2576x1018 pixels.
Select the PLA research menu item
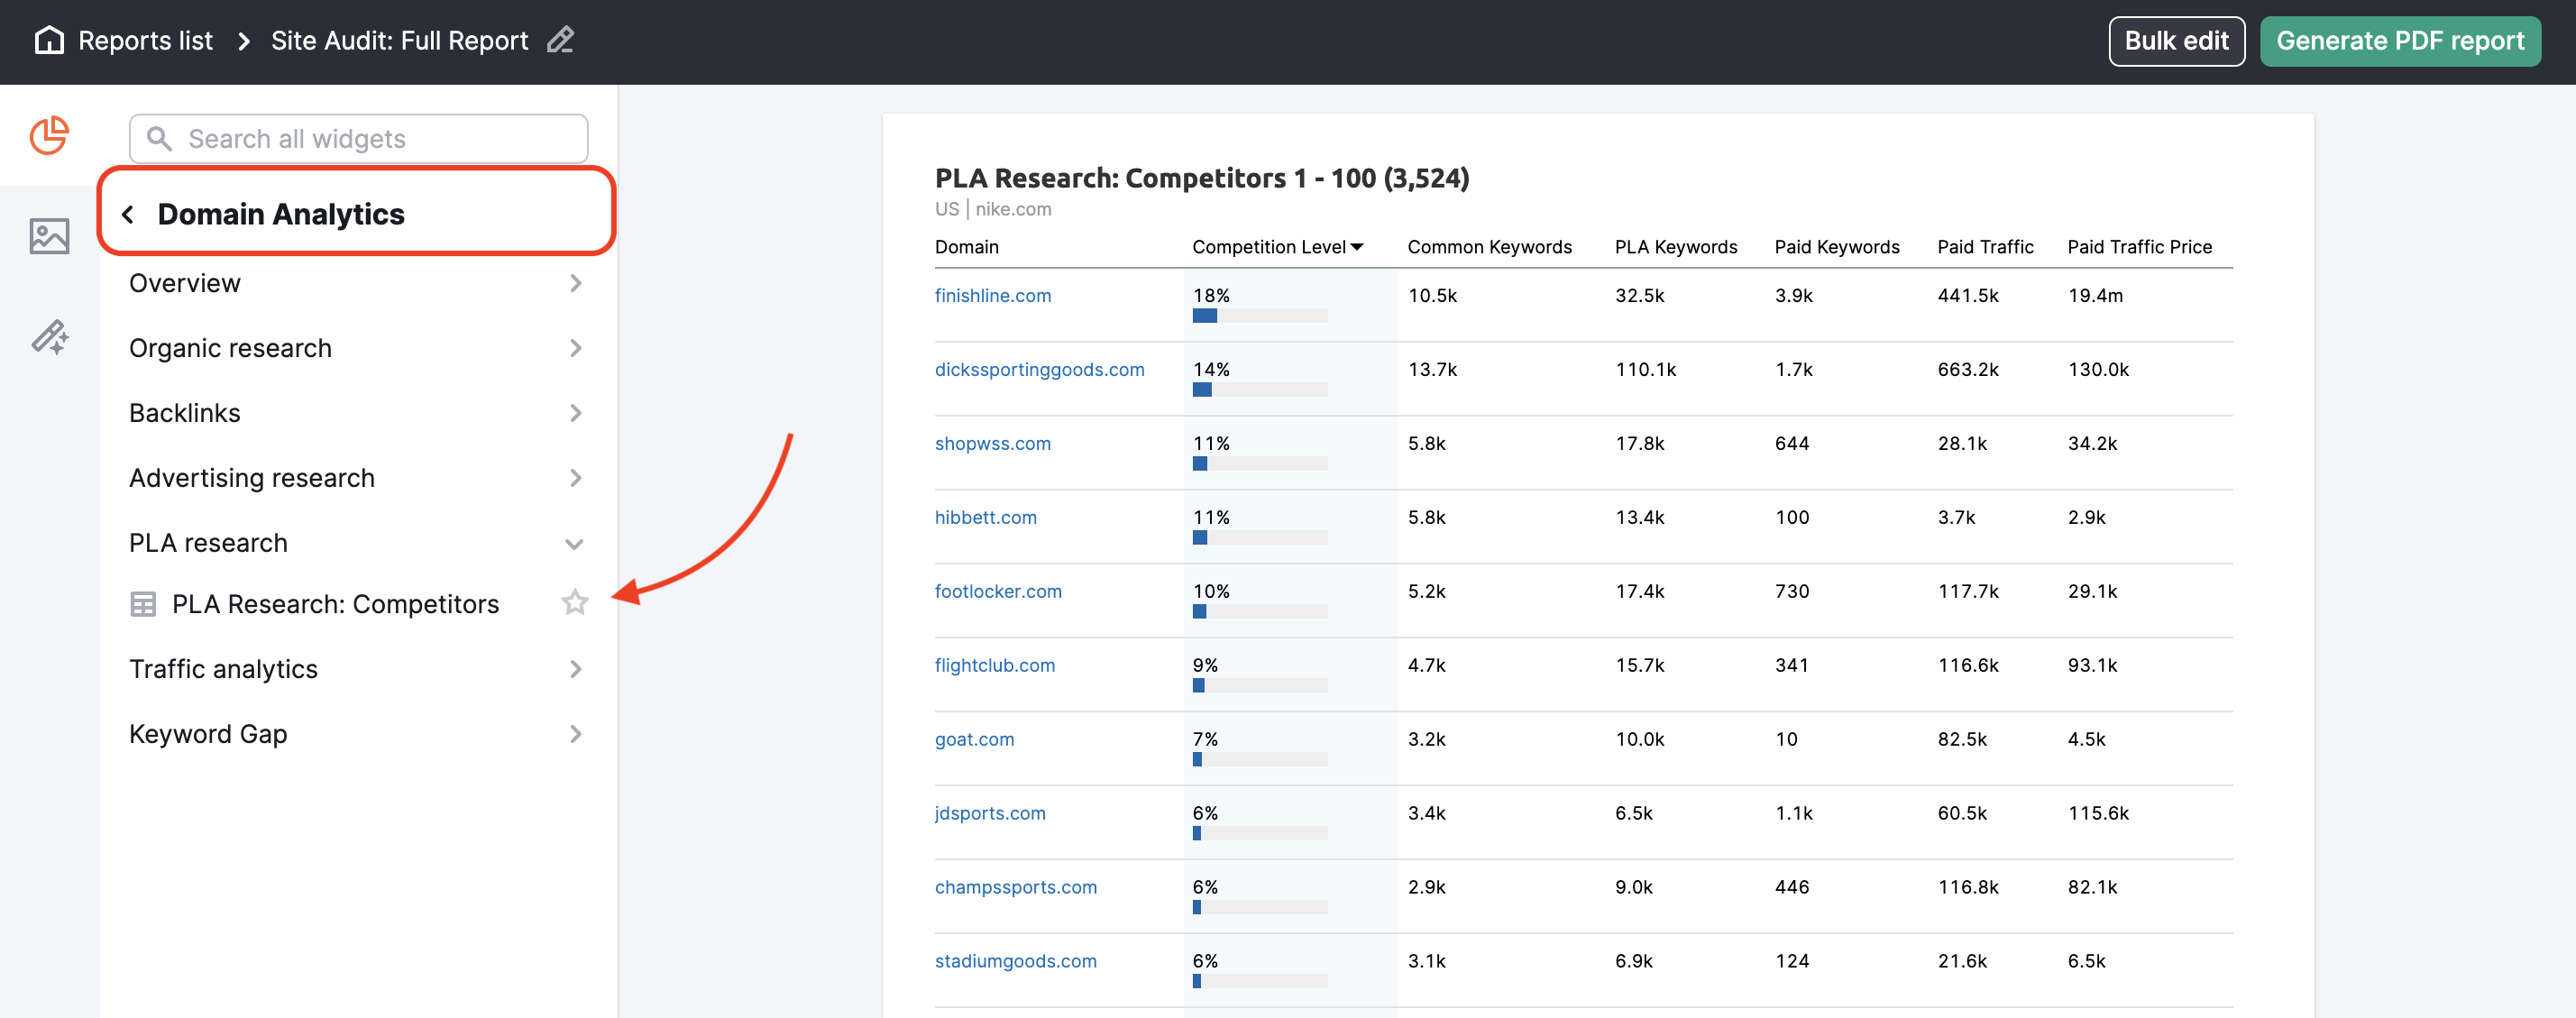click(x=356, y=543)
